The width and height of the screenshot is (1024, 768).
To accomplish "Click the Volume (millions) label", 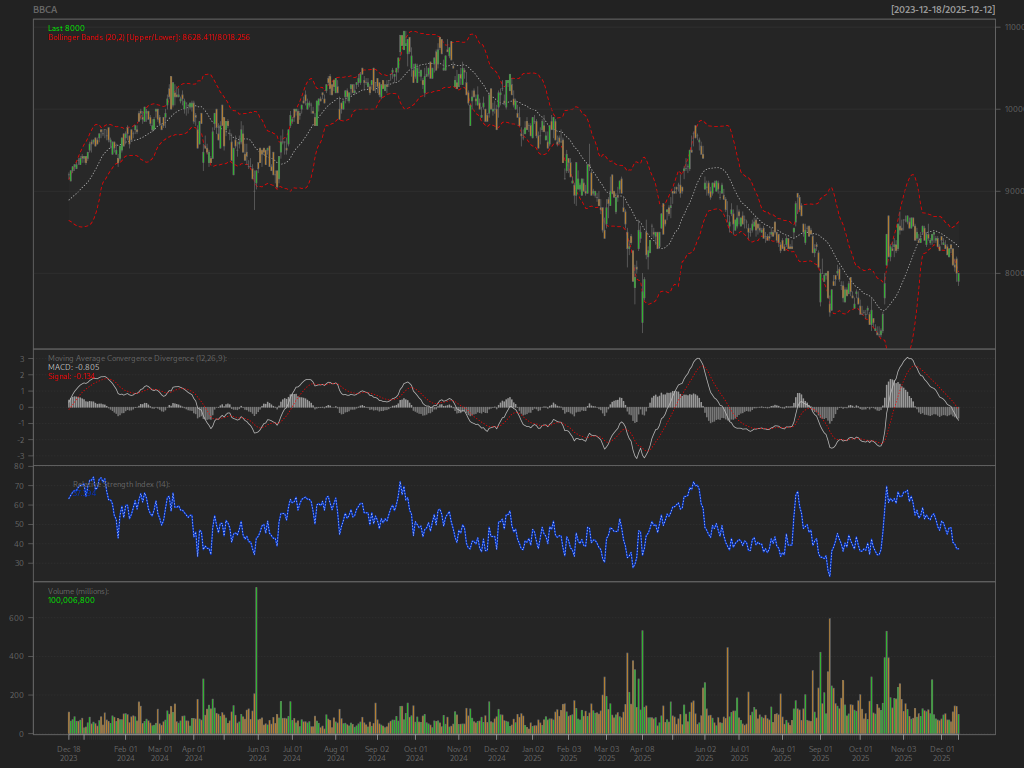I will click(x=78, y=591).
